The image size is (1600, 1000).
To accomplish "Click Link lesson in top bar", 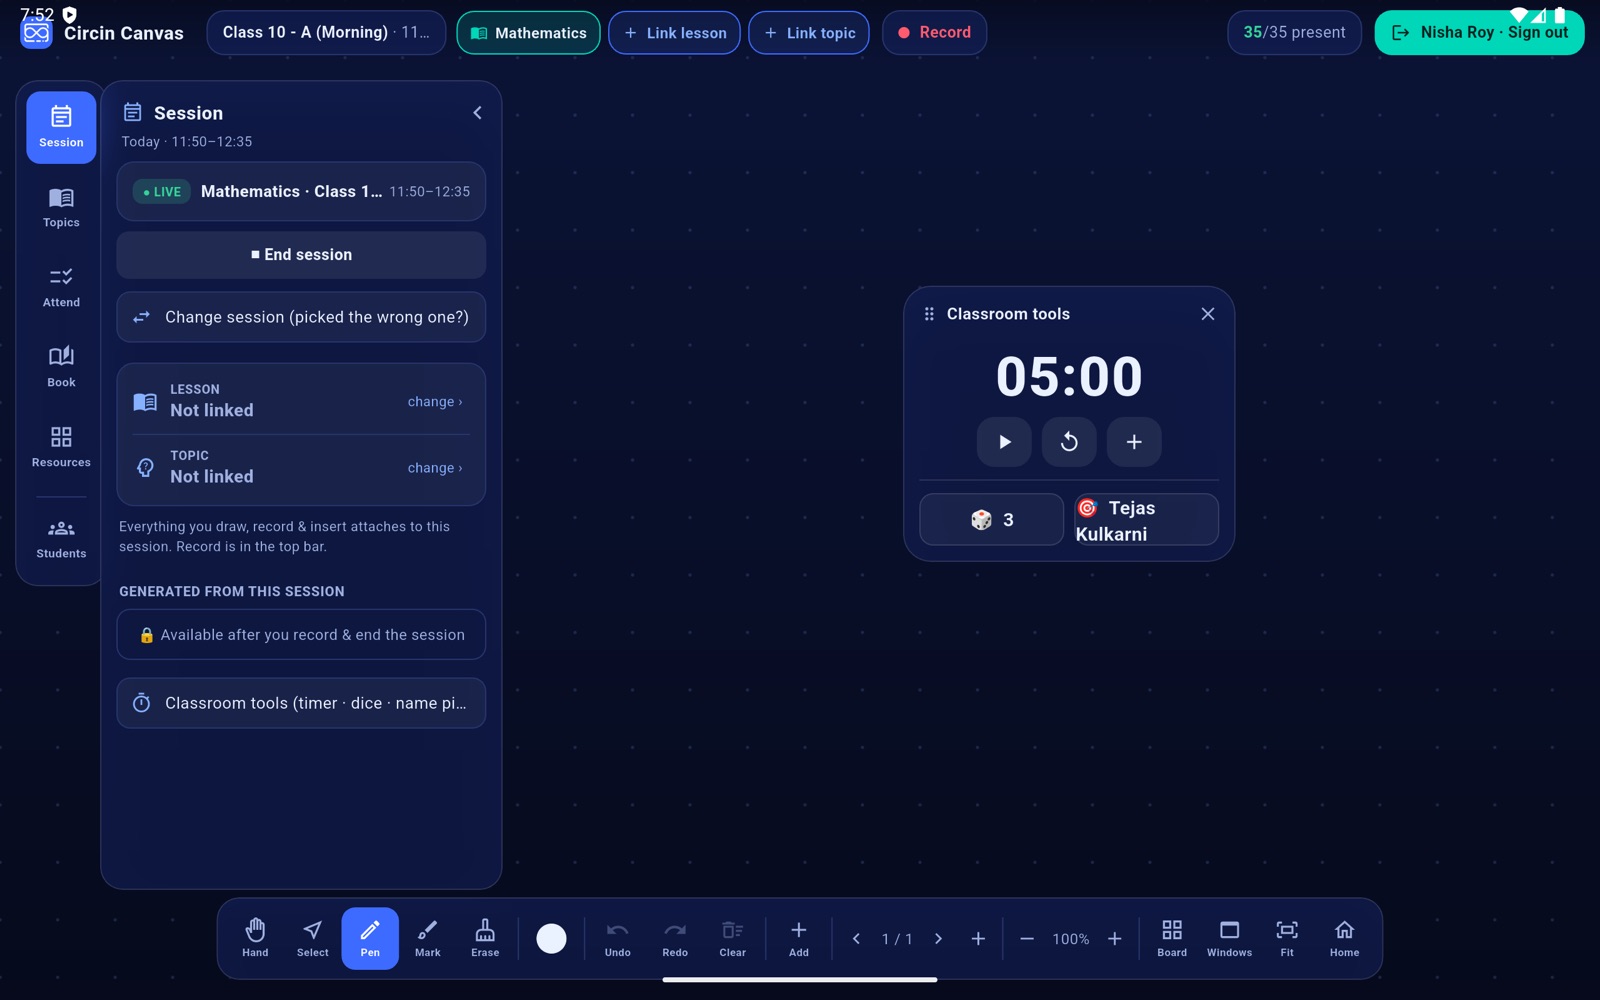I will click(675, 33).
